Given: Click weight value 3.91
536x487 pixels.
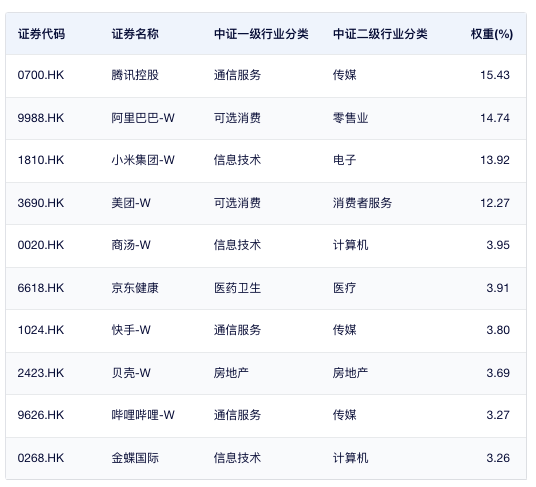Looking at the screenshot, I should [x=498, y=288].
